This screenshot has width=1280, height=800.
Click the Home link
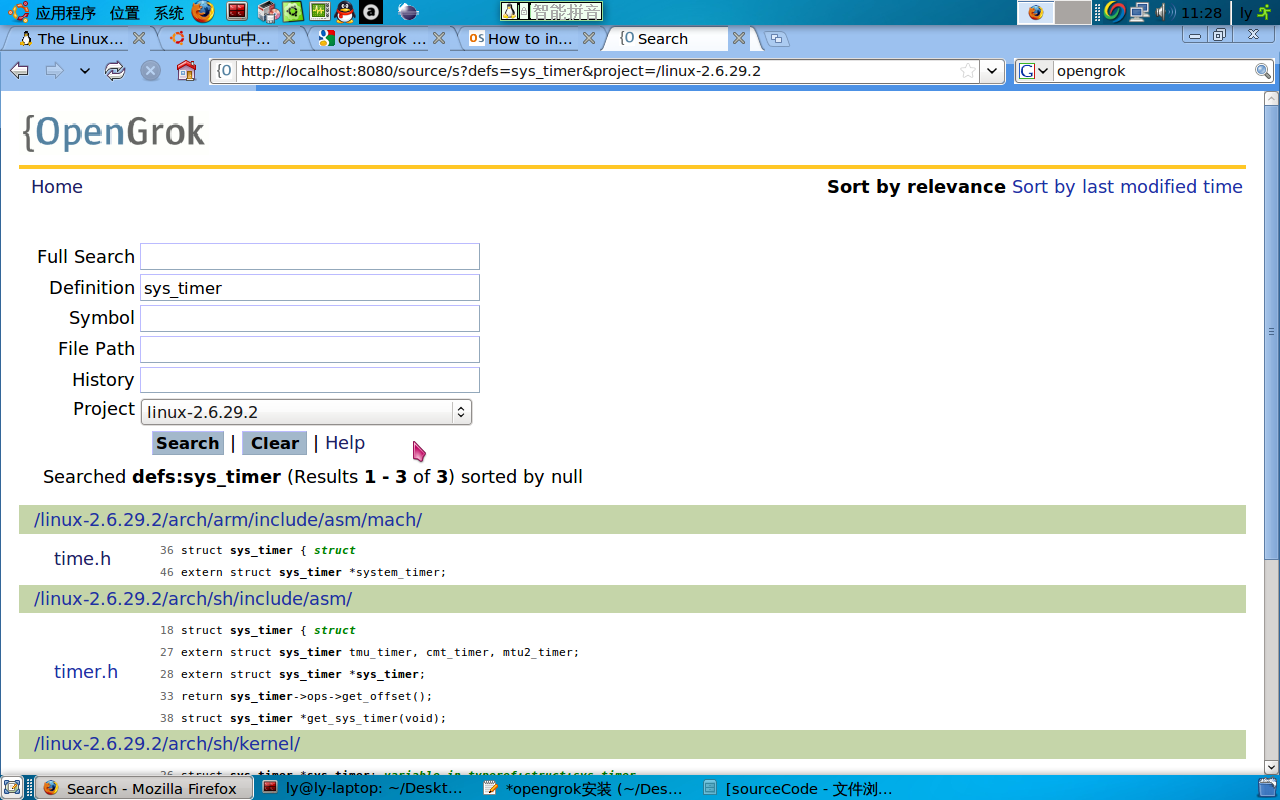coord(57,187)
